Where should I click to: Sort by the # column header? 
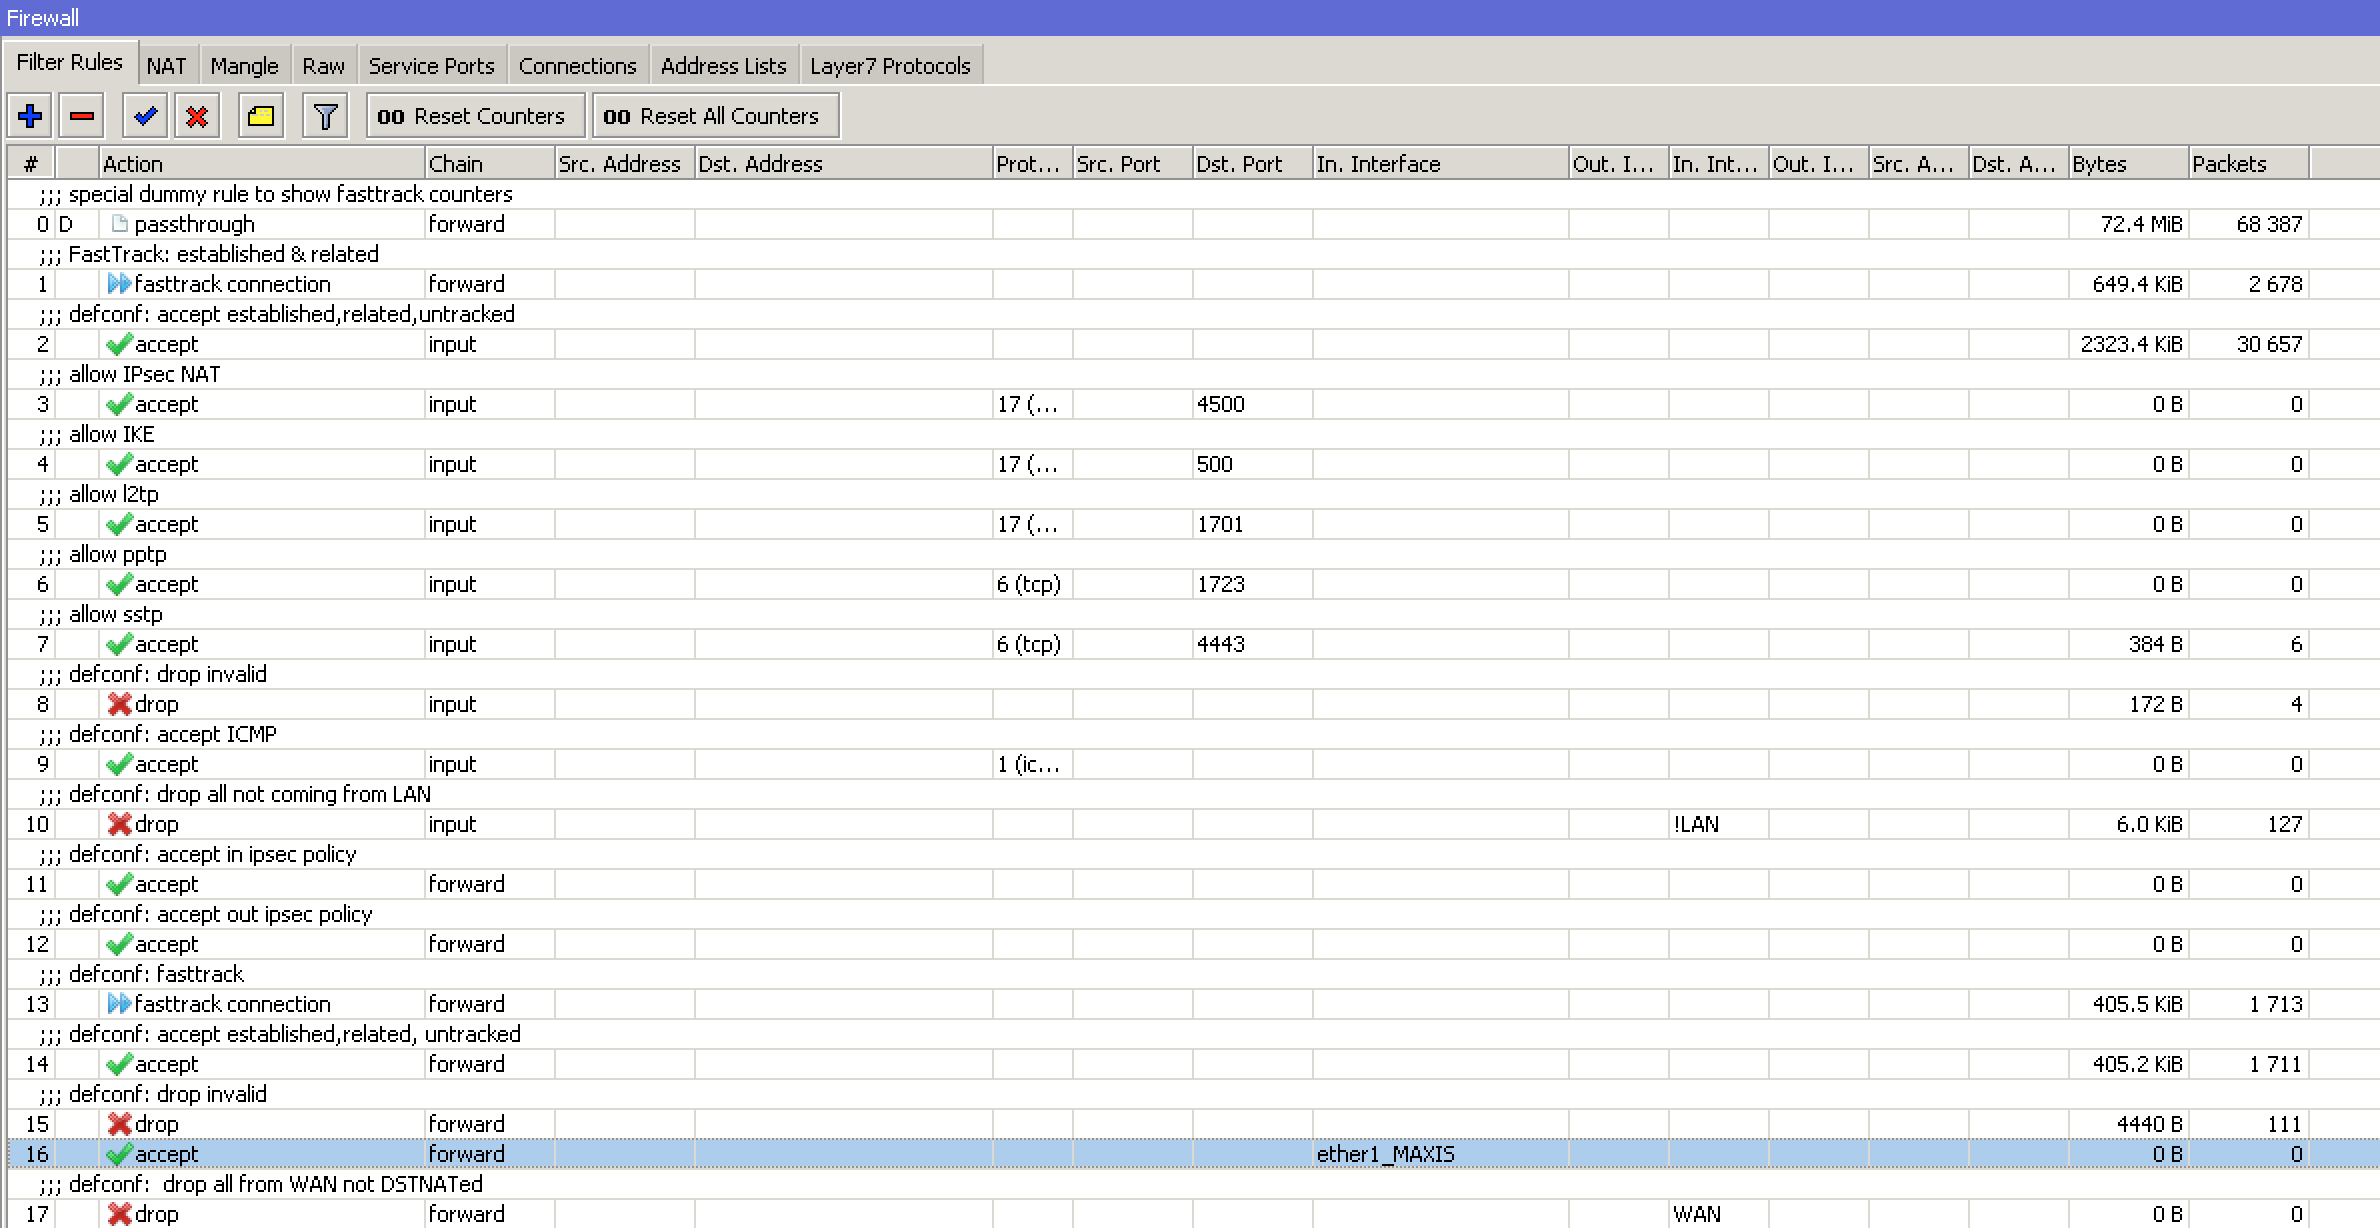(x=31, y=164)
